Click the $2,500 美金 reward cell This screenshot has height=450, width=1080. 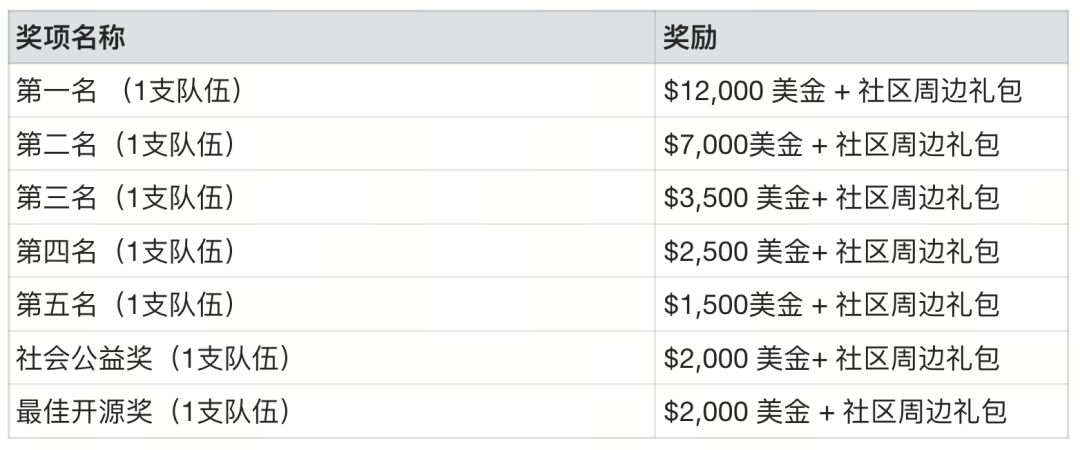(x=738, y=251)
